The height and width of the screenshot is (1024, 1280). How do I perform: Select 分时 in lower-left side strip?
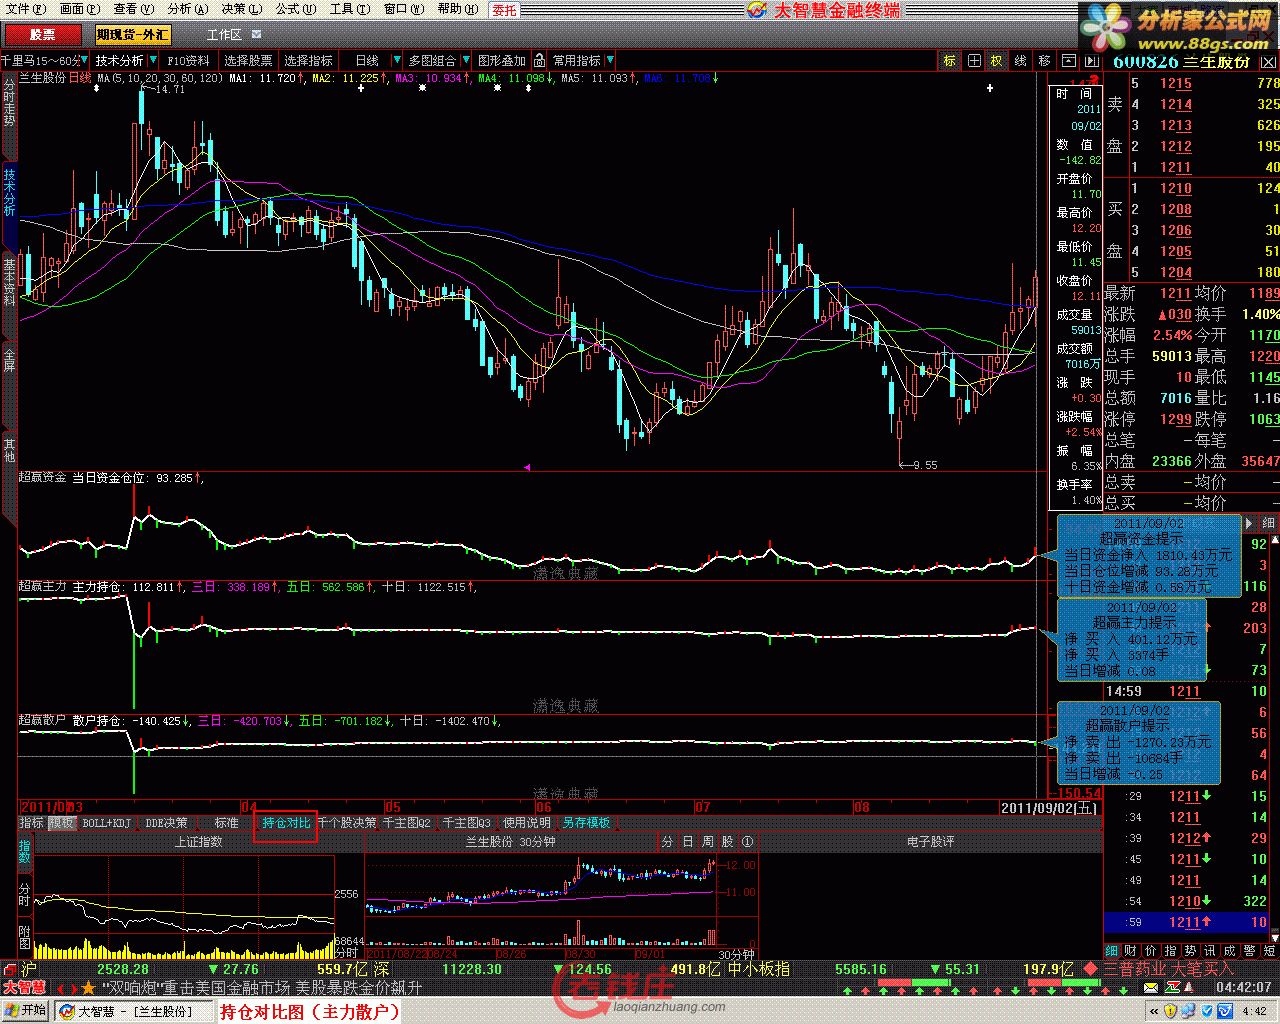point(25,893)
